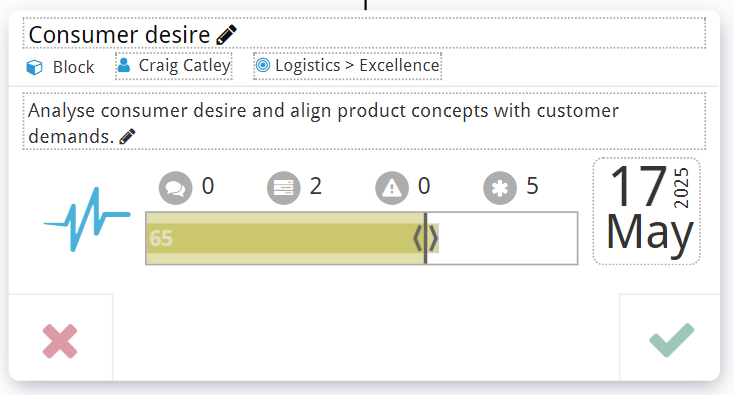The image size is (734, 395).
Task: Click the blue cube Block icon
Action: pos(34,67)
